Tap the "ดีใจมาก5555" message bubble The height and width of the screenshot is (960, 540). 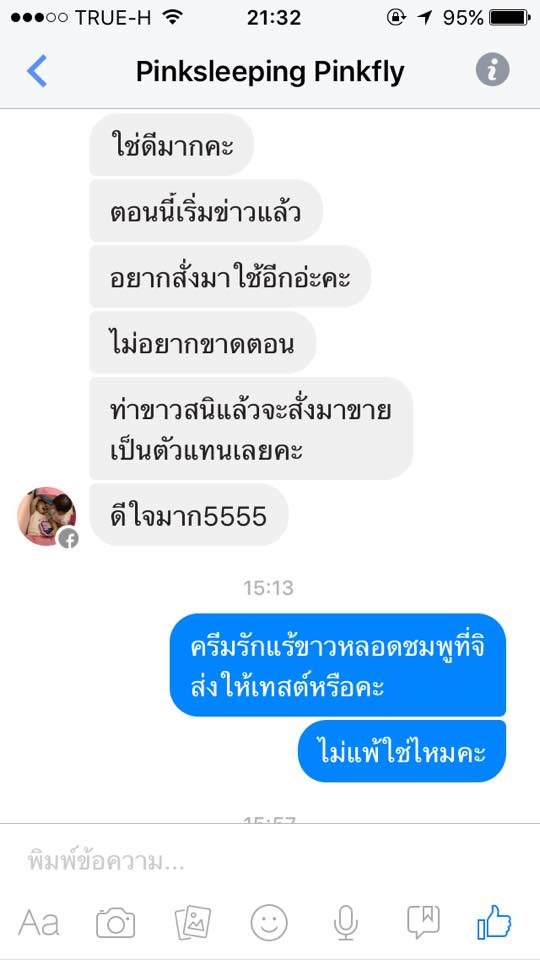click(189, 515)
